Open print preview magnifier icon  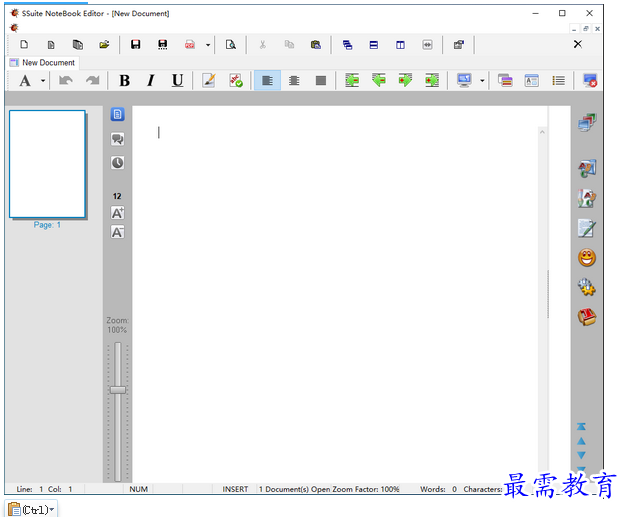pyautogui.click(x=230, y=44)
